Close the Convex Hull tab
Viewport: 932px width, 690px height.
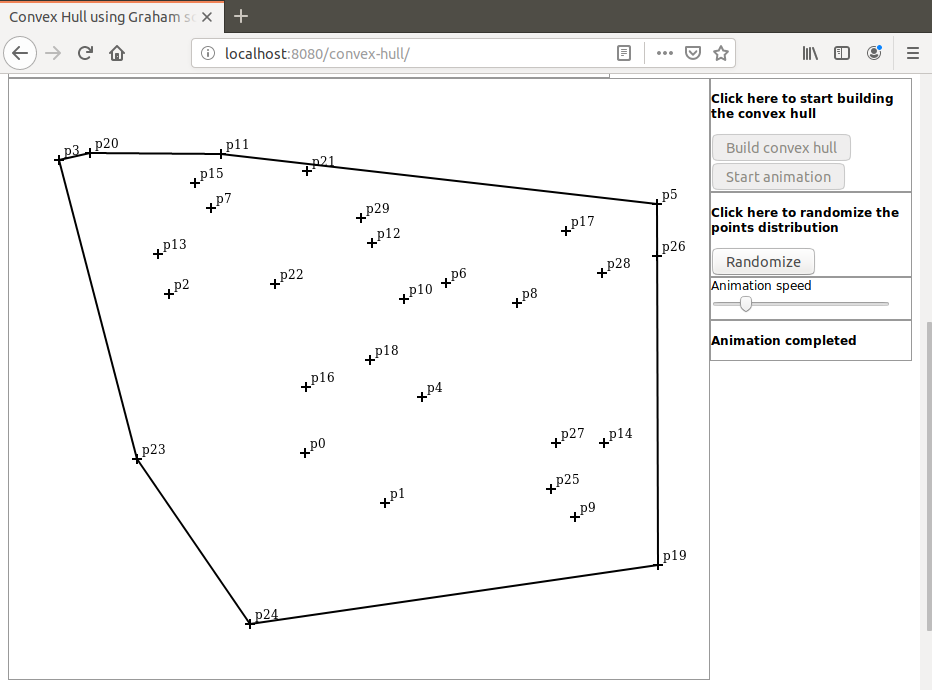[x=207, y=17]
